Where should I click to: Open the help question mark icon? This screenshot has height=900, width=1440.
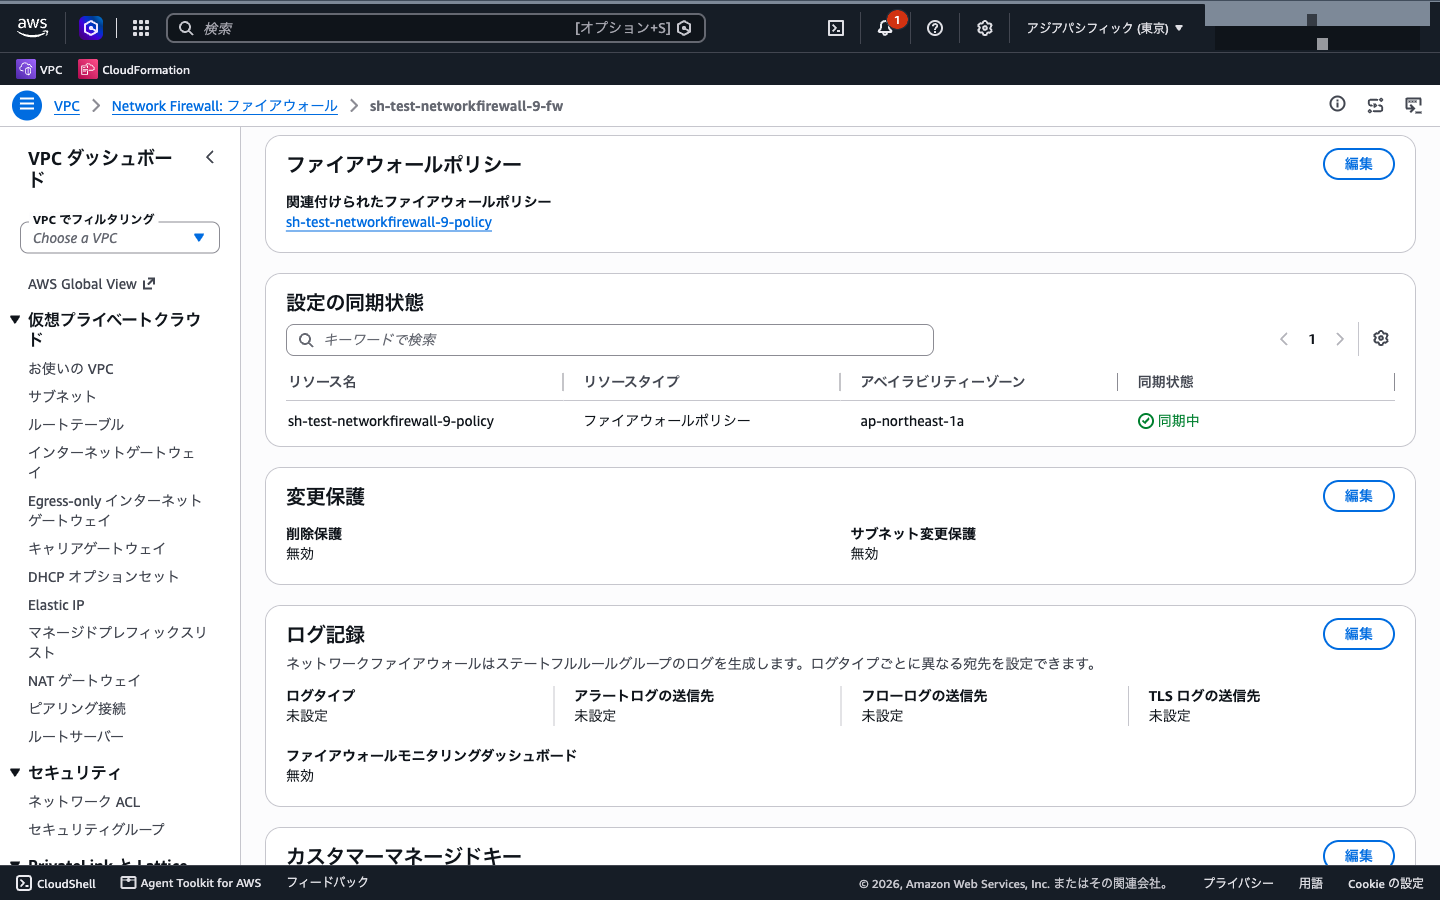coord(935,28)
